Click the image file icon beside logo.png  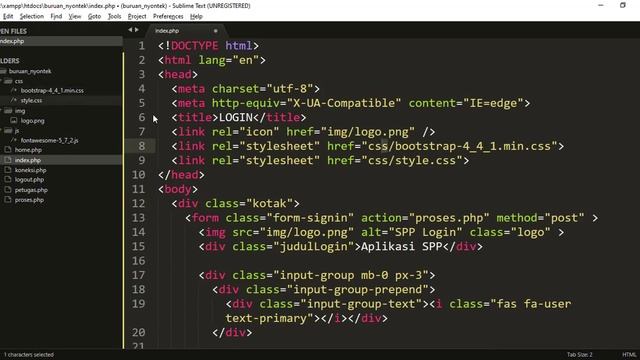point(14,120)
